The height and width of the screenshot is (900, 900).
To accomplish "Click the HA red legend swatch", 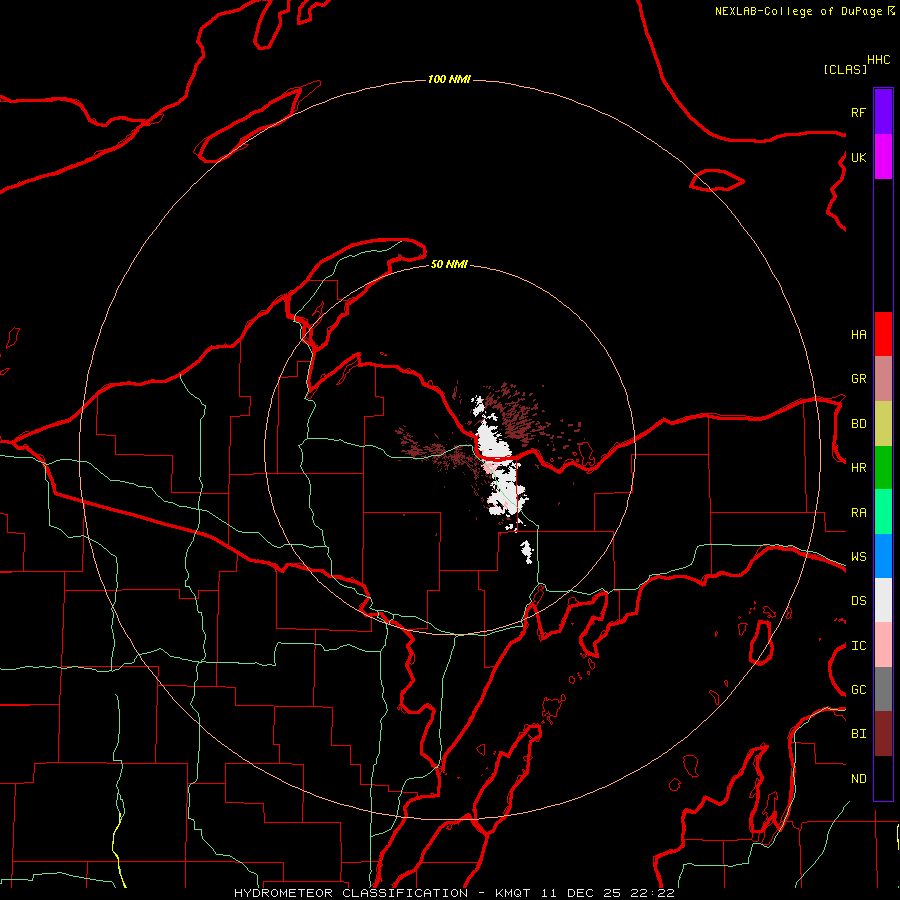I will tap(883, 334).
